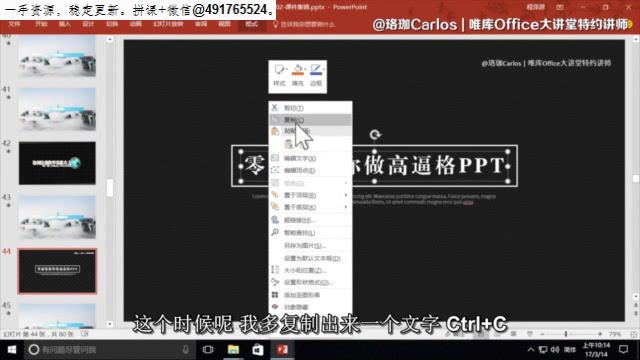
Task: Switch to the Home (开始) ribbon tab
Action: [41, 24]
